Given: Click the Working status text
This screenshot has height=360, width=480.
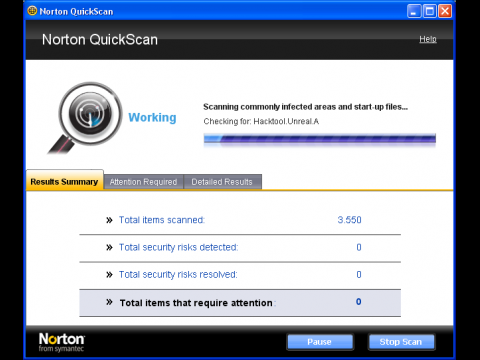Looking at the screenshot, I should coord(152,118).
